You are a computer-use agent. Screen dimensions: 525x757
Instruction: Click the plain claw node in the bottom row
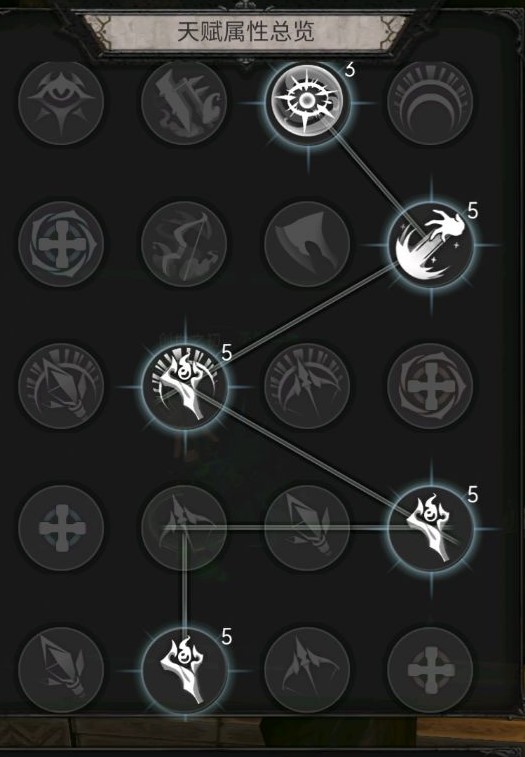point(307,671)
